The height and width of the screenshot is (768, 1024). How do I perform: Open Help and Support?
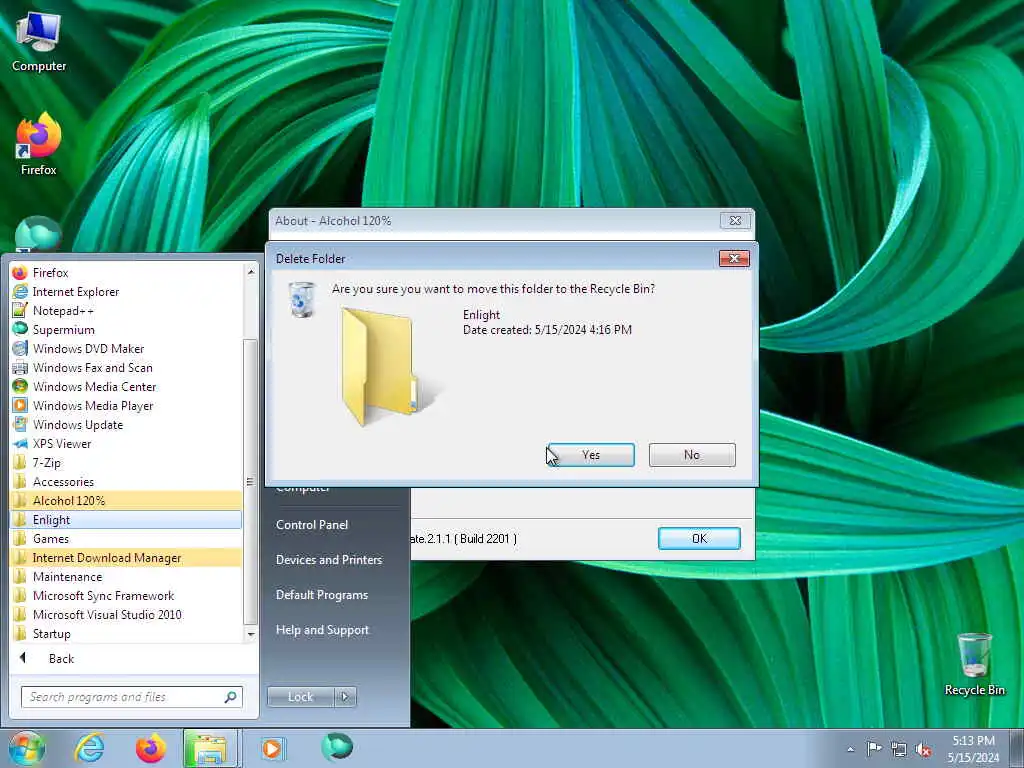pyautogui.click(x=322, y=630)
